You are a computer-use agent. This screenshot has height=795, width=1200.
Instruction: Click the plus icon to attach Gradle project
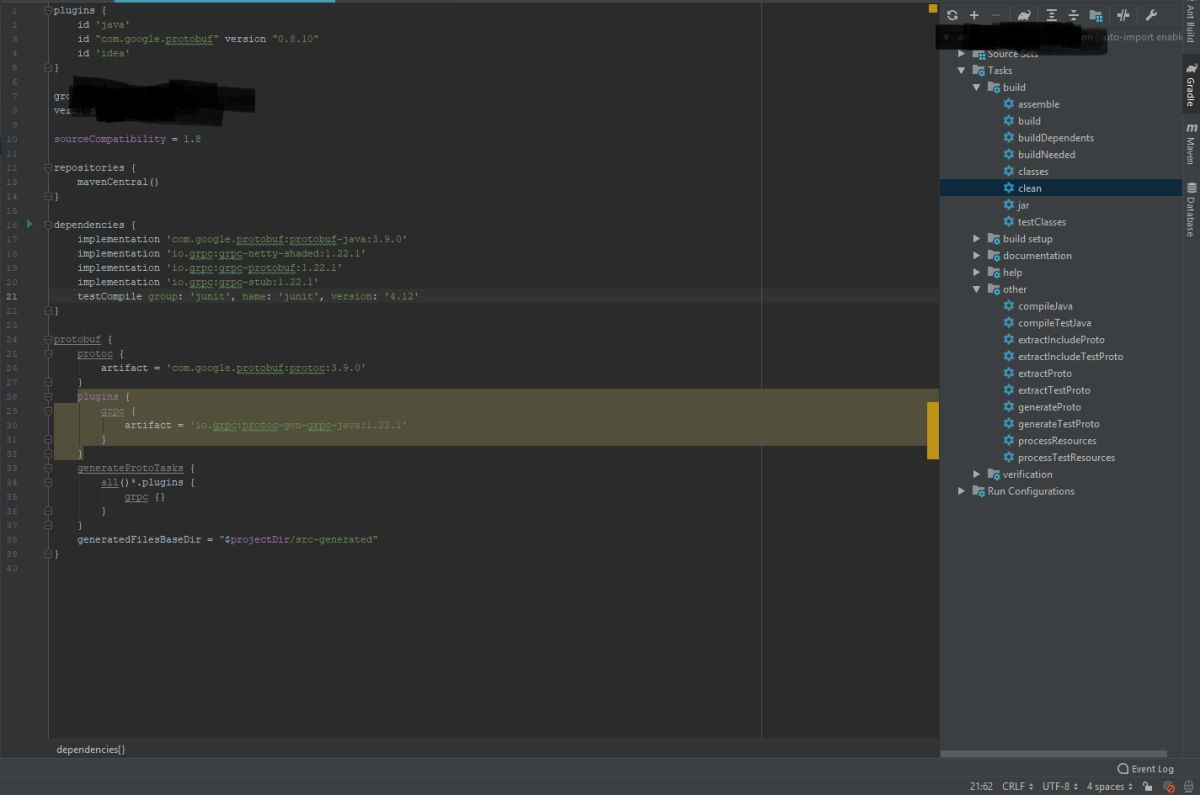(974, 15)
